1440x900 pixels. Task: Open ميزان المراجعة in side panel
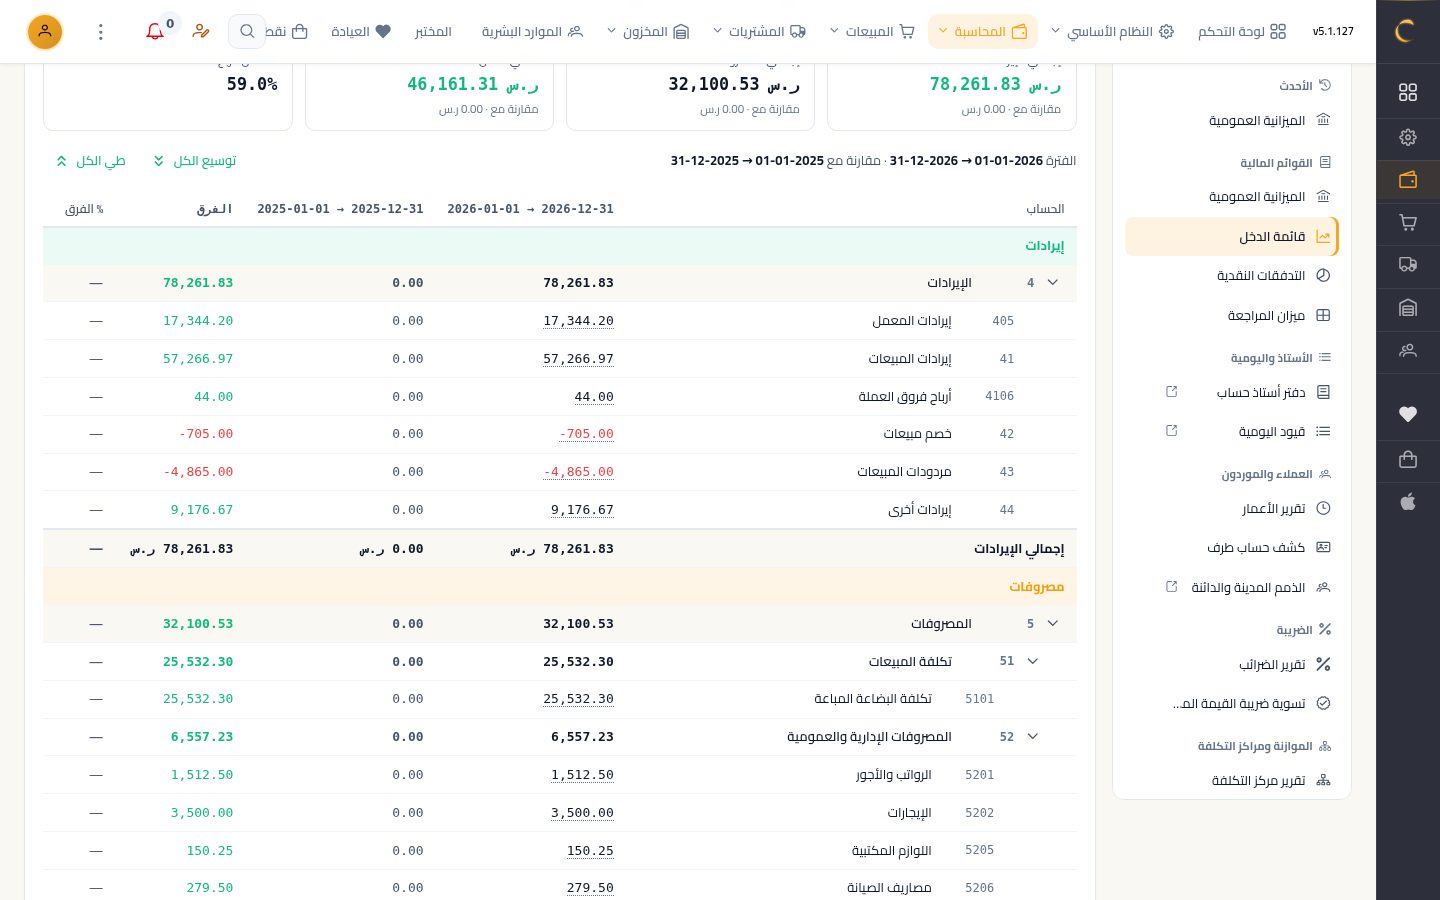[x=1232, y=316]
